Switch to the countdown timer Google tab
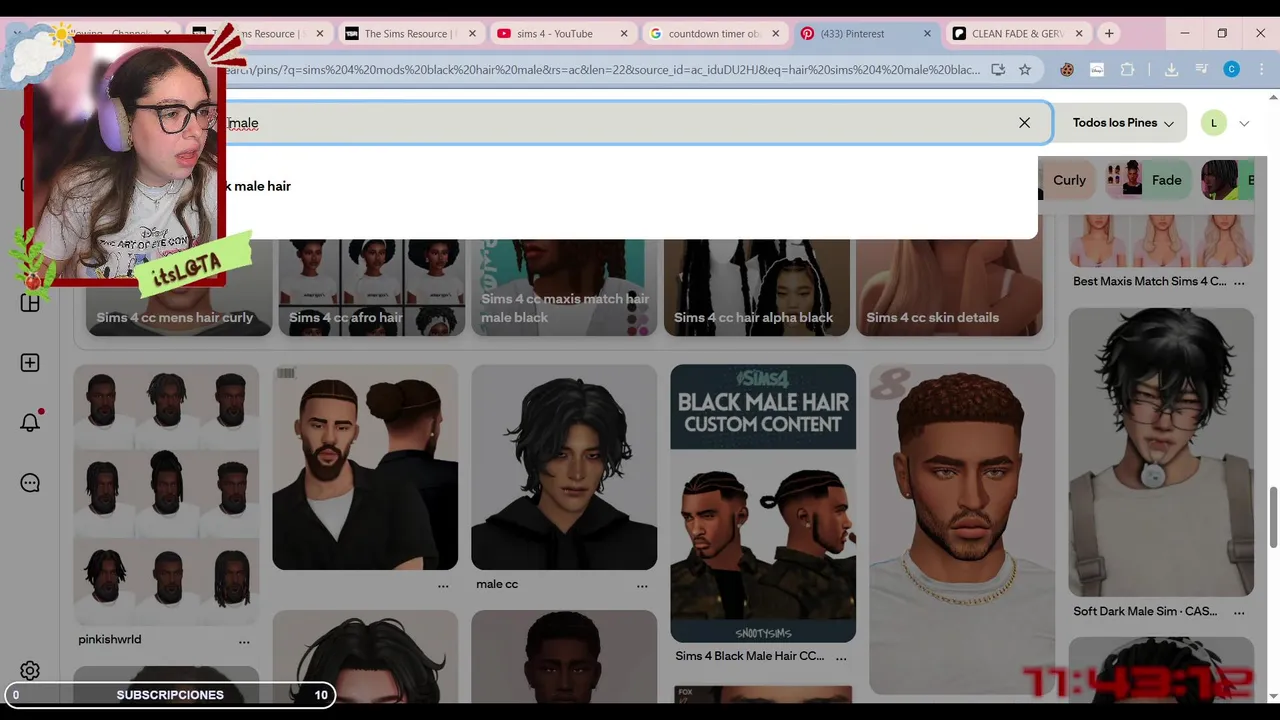This screenshot has width=1280, height=720. (714, 33)
